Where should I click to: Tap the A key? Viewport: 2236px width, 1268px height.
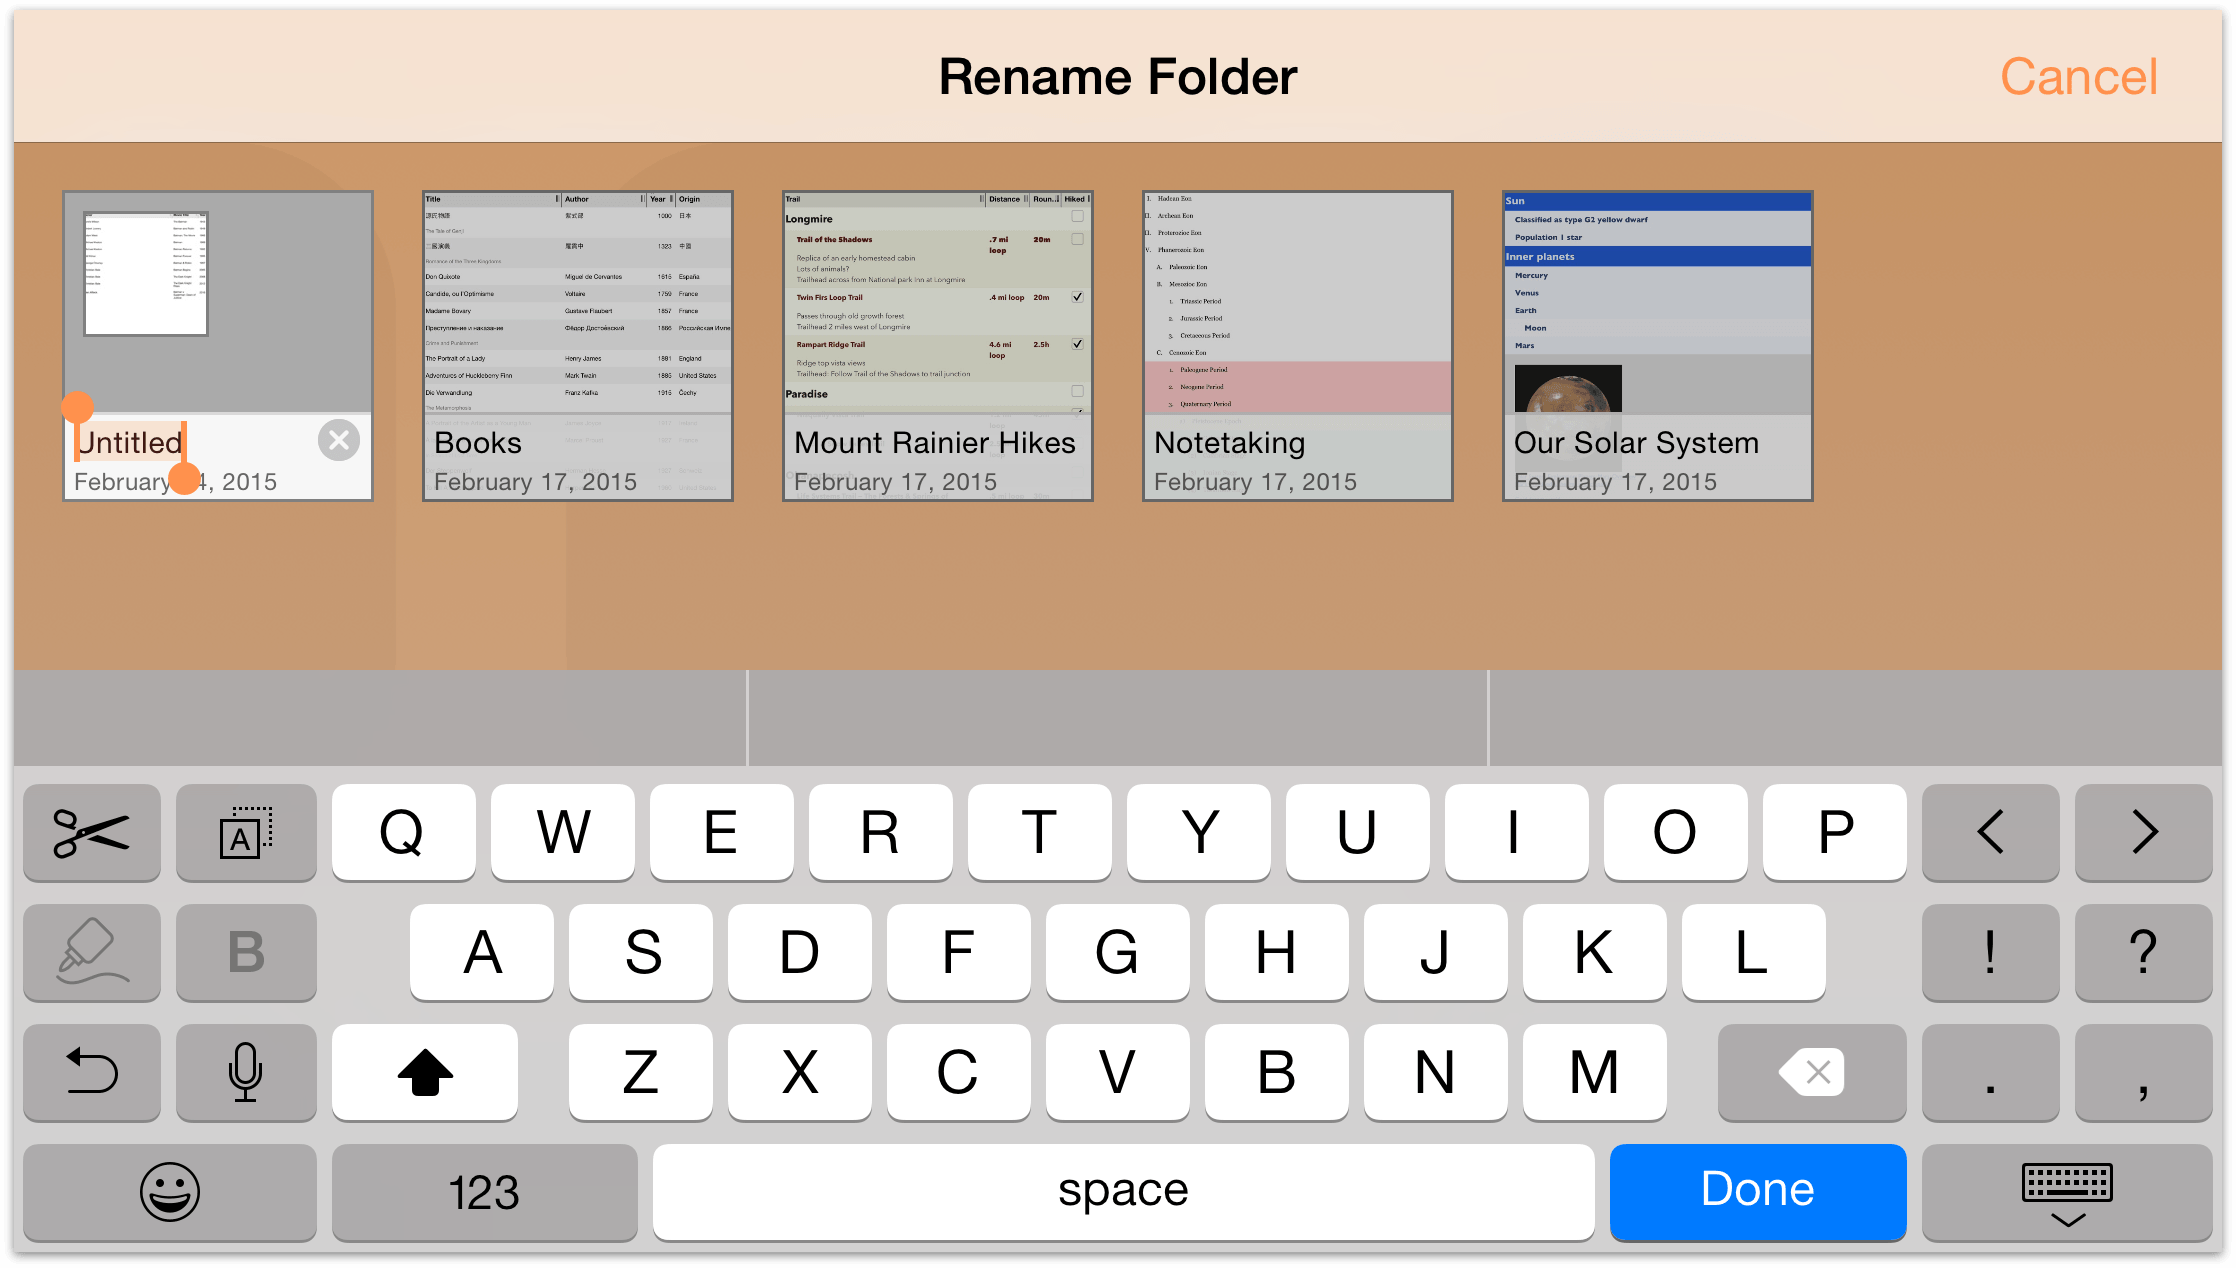coord(482,952)
